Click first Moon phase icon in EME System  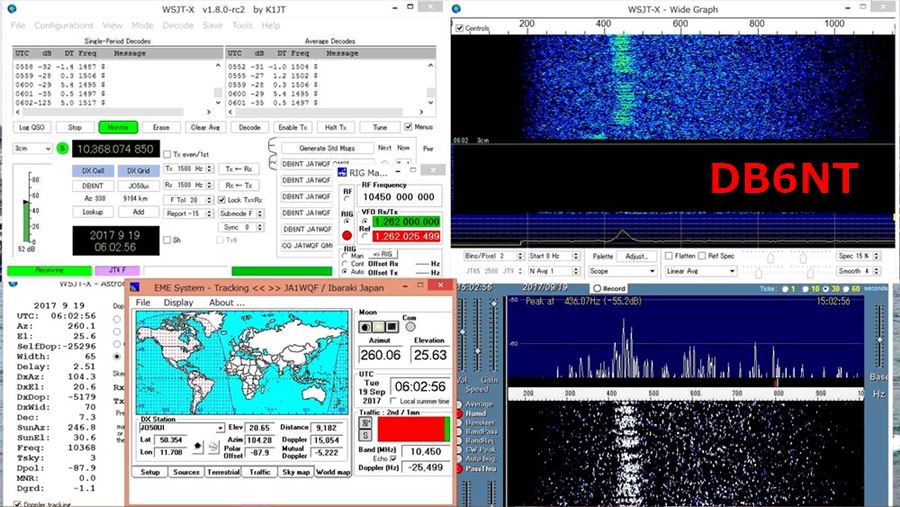pos(365,327)
